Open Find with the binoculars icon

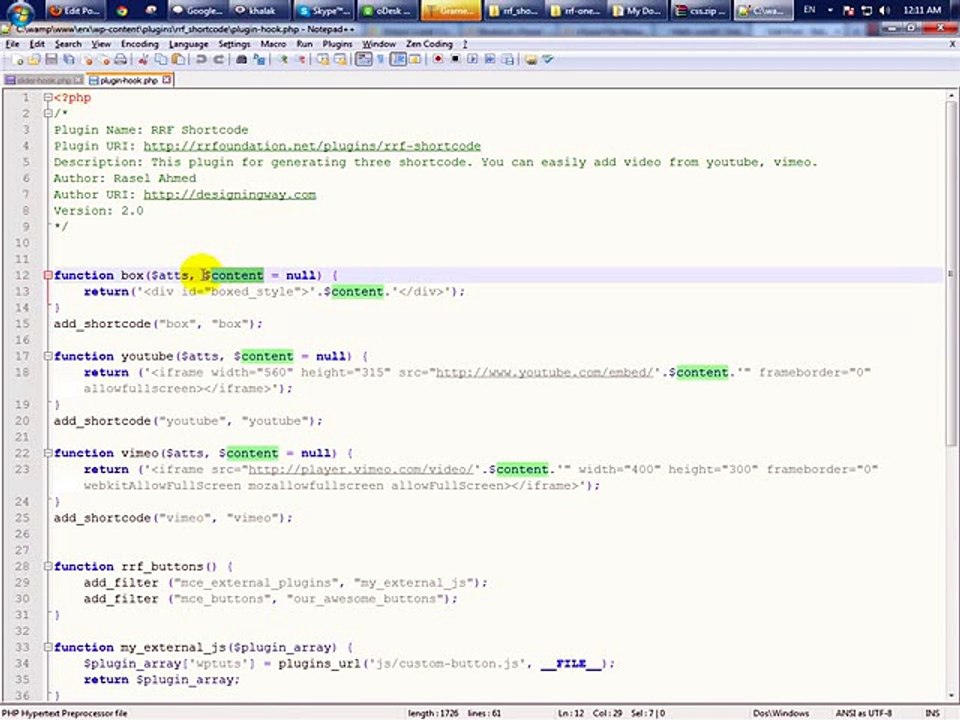click(x=242, y=59)
